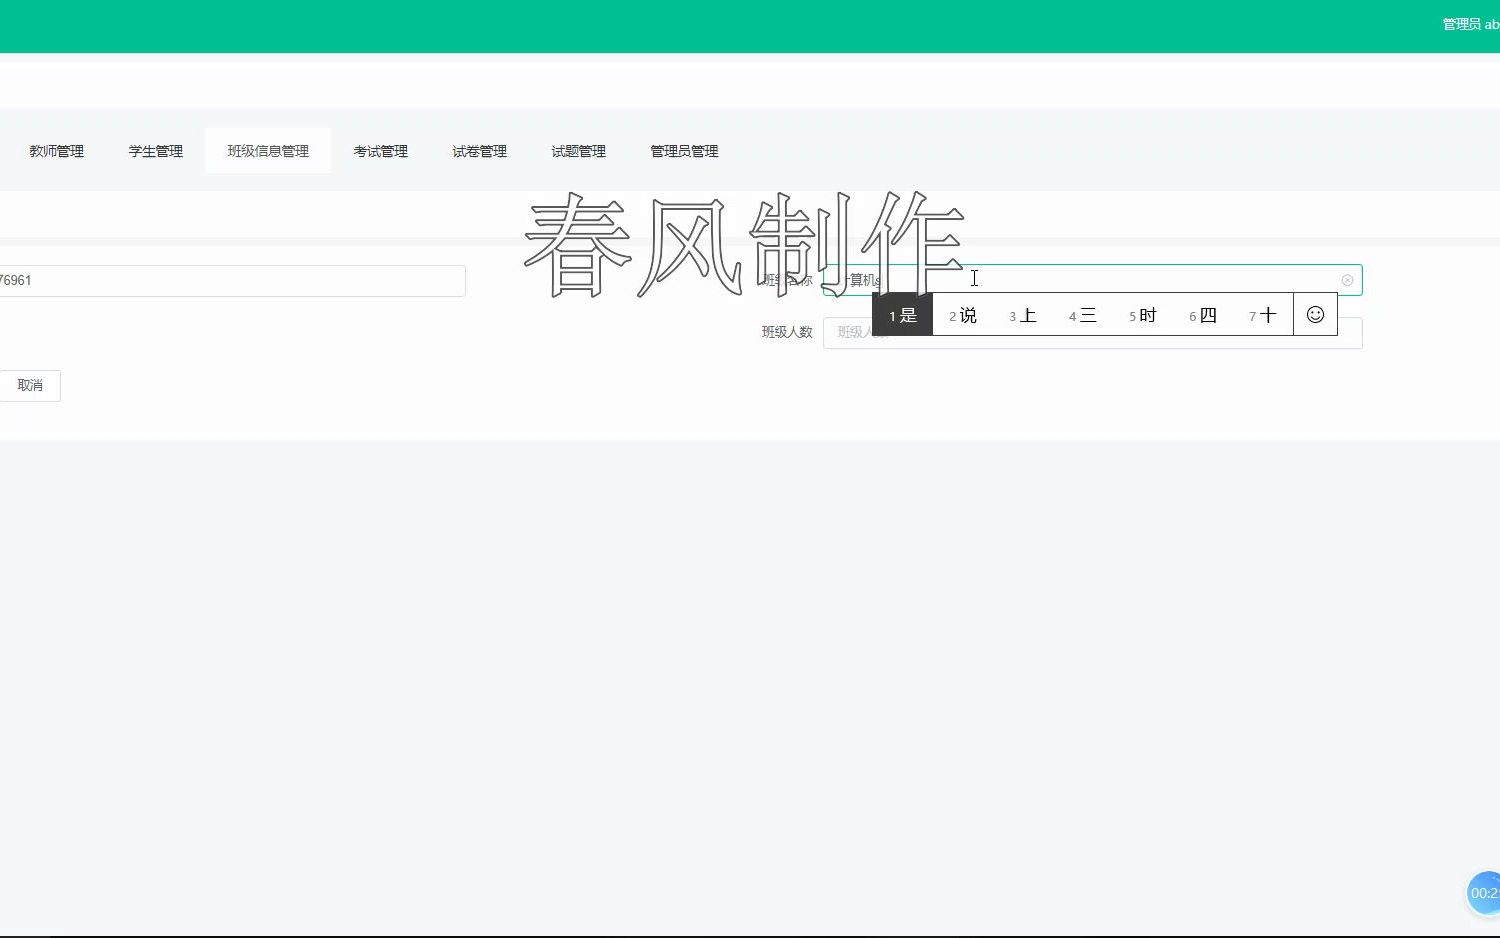Choose IME candidate 5 时

point(1143,315)
